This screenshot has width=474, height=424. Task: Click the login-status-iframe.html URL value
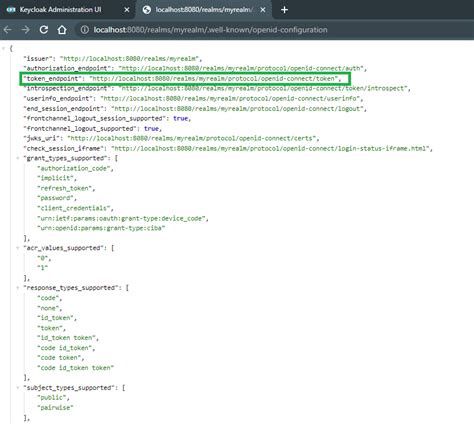(270, 148)
